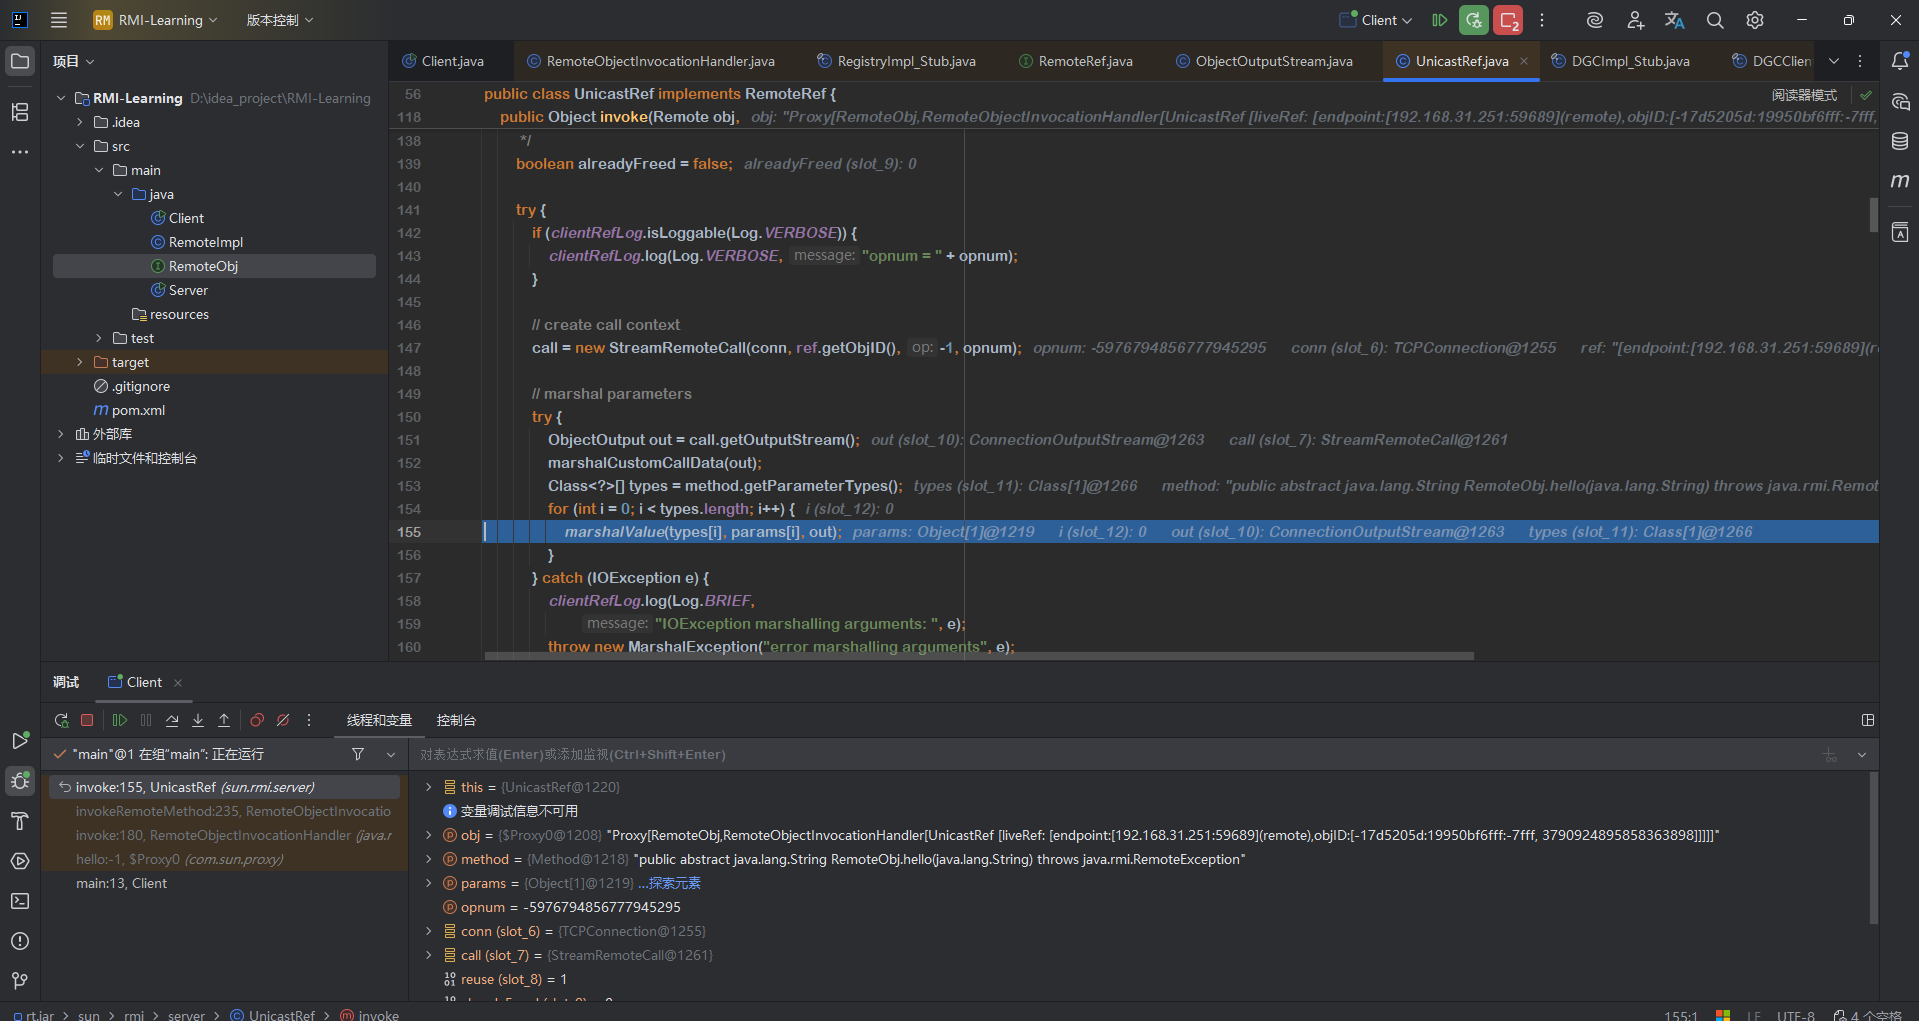
Task: Open the Database tool window icon
Action: tap(1900, 141)
